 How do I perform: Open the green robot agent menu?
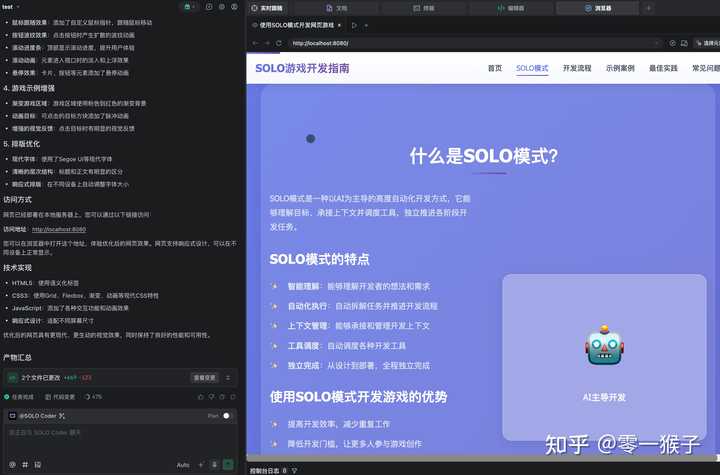[x=189, y=7]
